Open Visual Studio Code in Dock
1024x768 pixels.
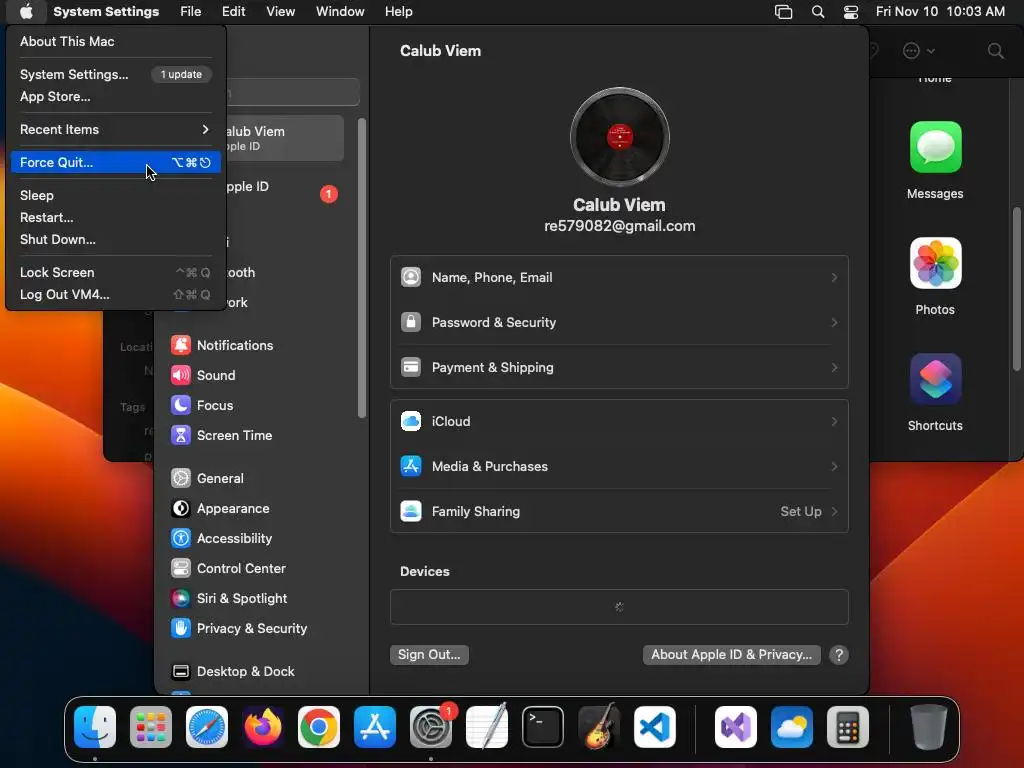coord(655,726)
